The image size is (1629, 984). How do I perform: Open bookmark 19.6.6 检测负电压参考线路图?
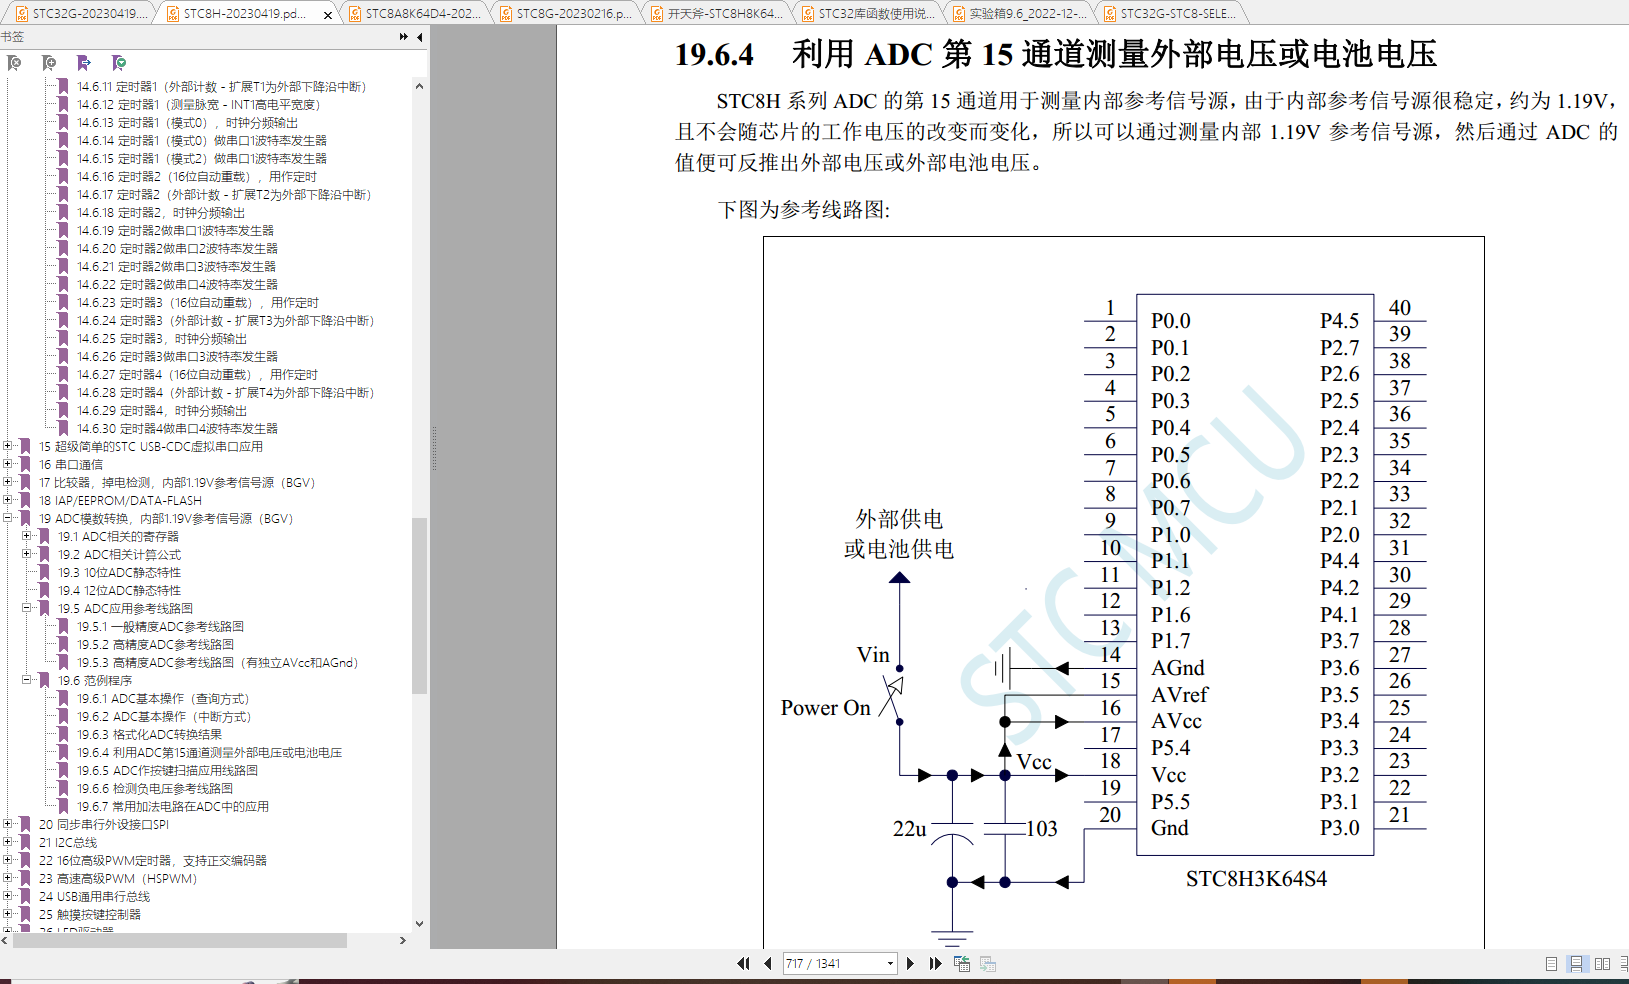pyautogui.click(x=155, y=789)
